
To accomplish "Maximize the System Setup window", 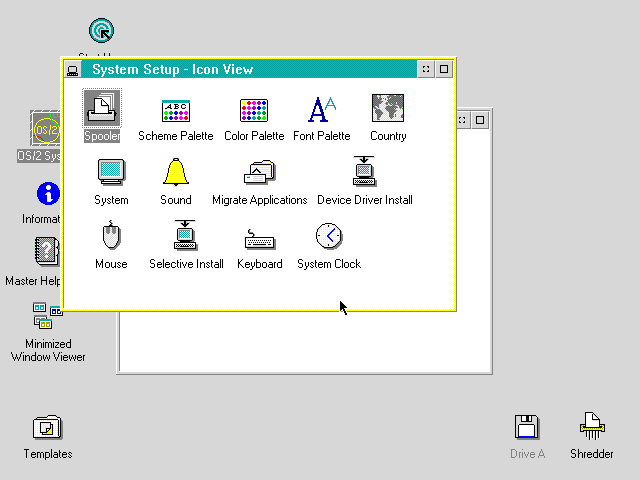I will 445,69.
